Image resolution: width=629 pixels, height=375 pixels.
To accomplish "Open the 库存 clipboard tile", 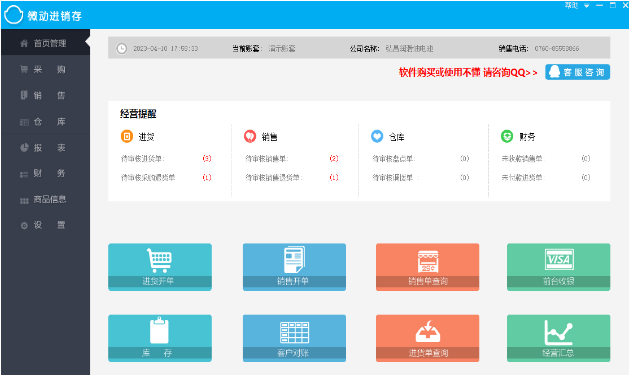I will (x=160, y=338).
